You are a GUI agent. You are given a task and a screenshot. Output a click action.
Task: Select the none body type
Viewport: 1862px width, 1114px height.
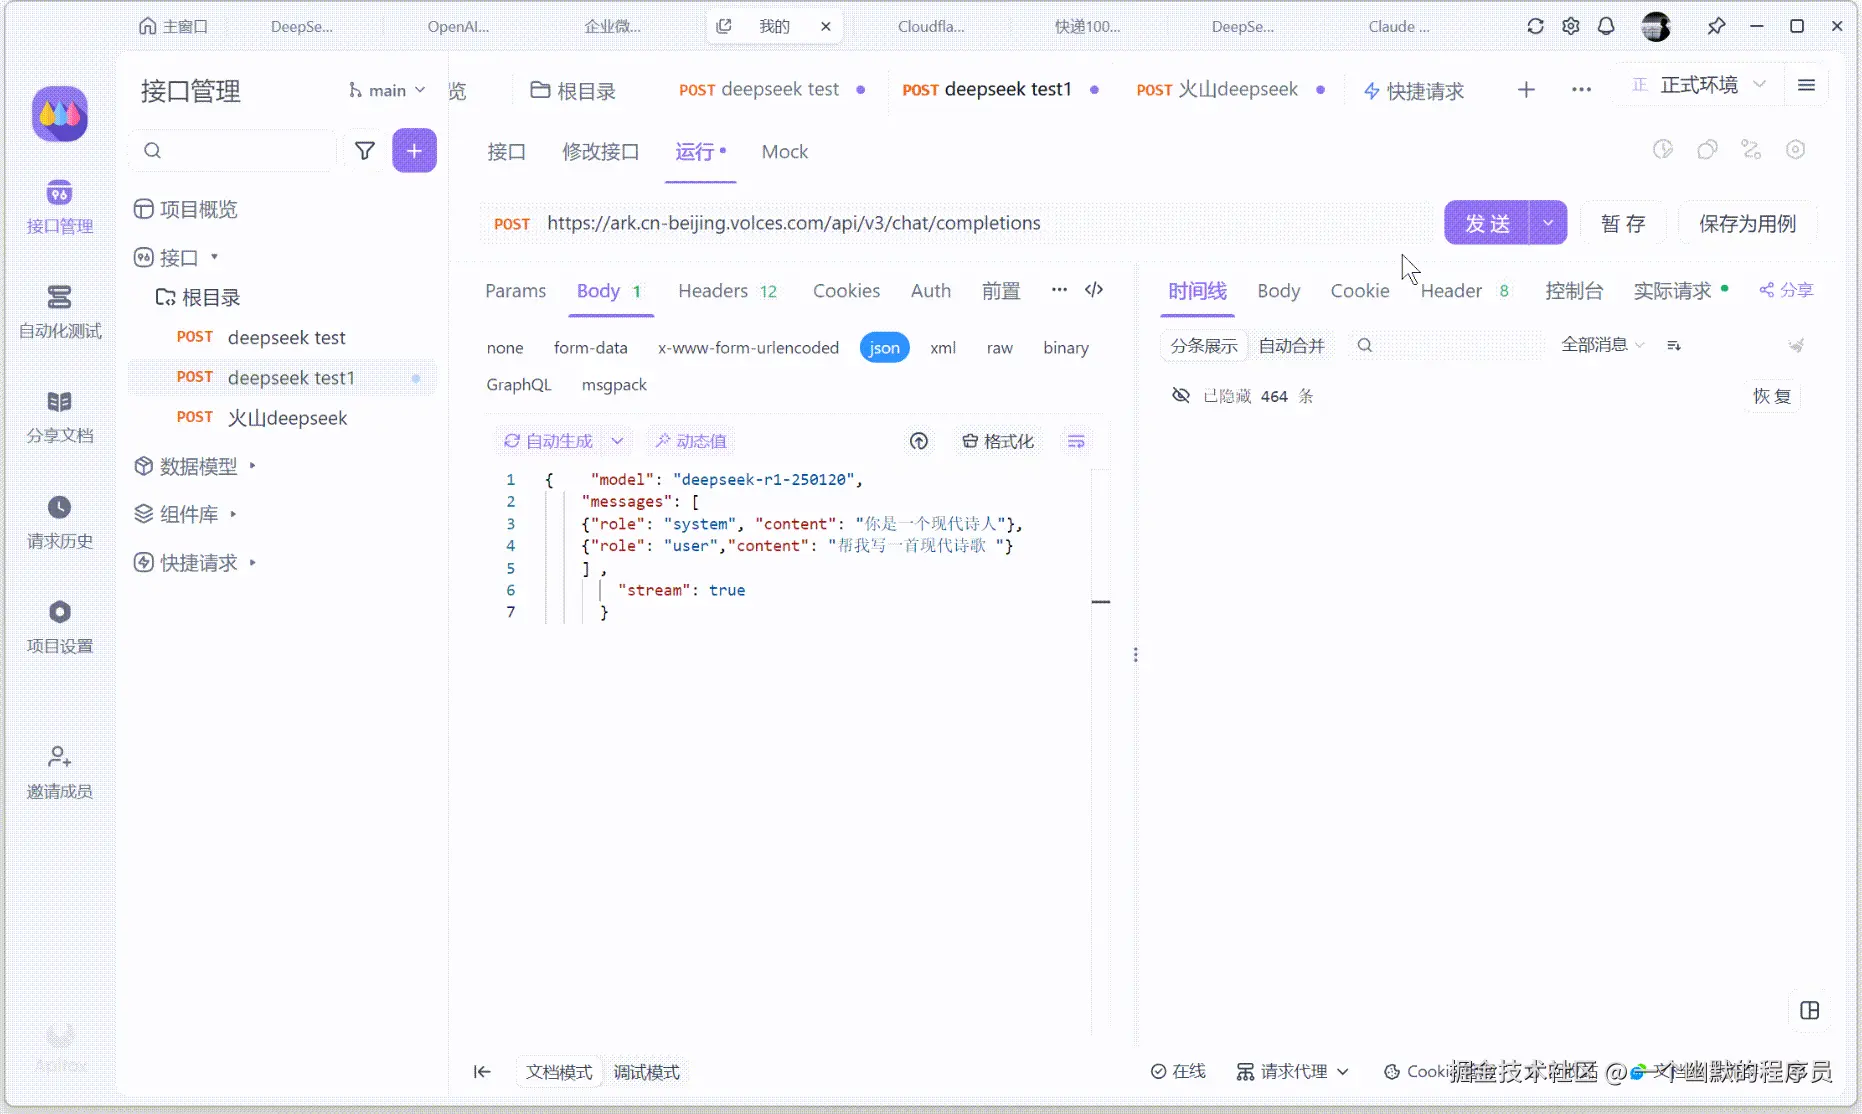(x=505, y=348)
